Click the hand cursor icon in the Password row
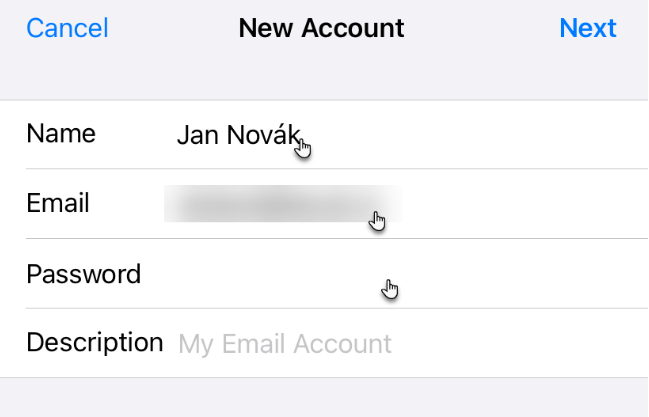This screenshot has width=649, height=417. pos(389,289)
